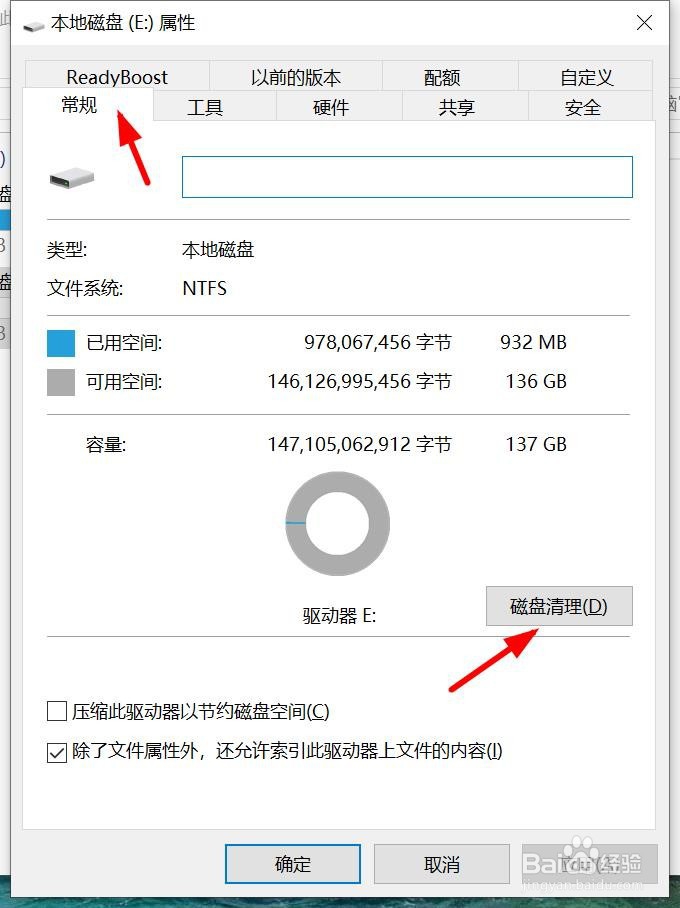This screenshot has height=908, width=680.
Task: Click the drive icon in title bar
Action: coord(34,26)
